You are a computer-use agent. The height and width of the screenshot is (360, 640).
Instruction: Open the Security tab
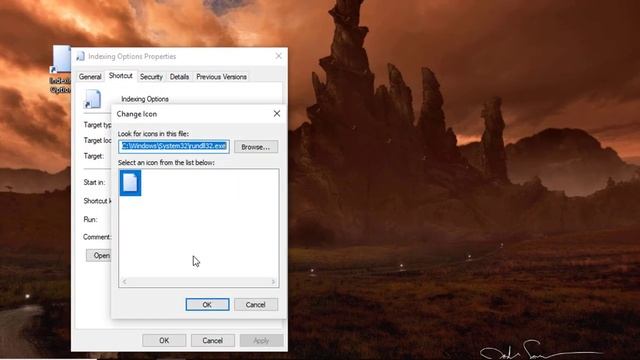(x=151, y=77)
